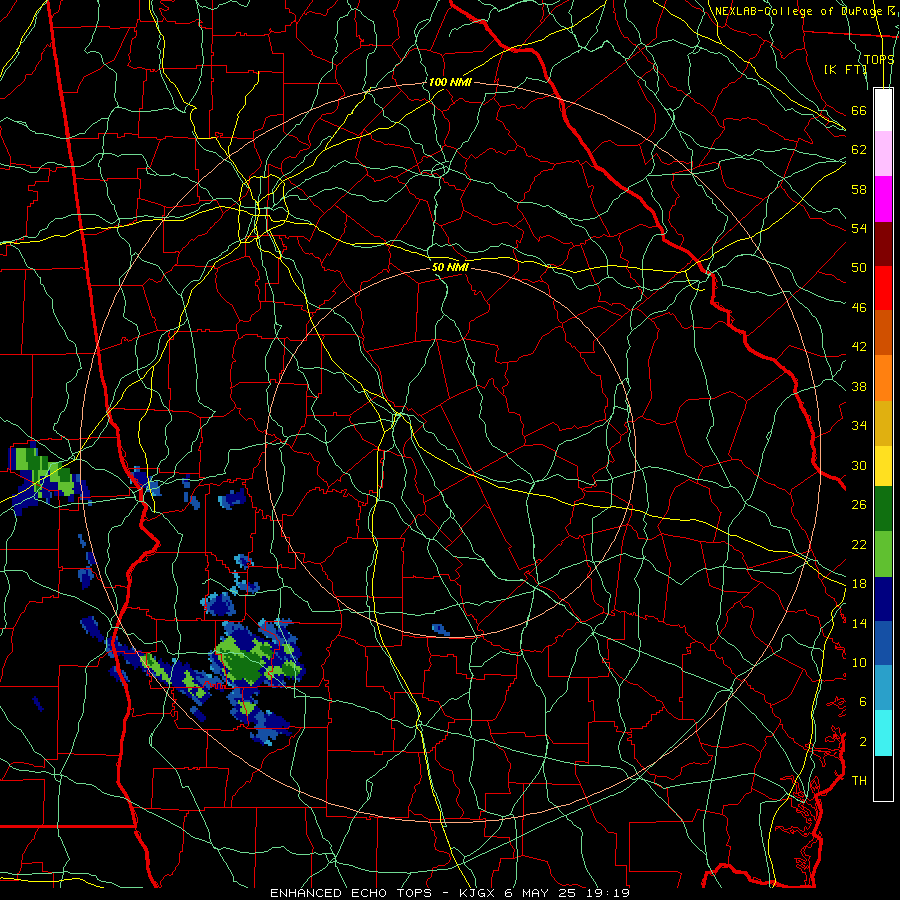Click the light pink legend swatch

(883, 154)
